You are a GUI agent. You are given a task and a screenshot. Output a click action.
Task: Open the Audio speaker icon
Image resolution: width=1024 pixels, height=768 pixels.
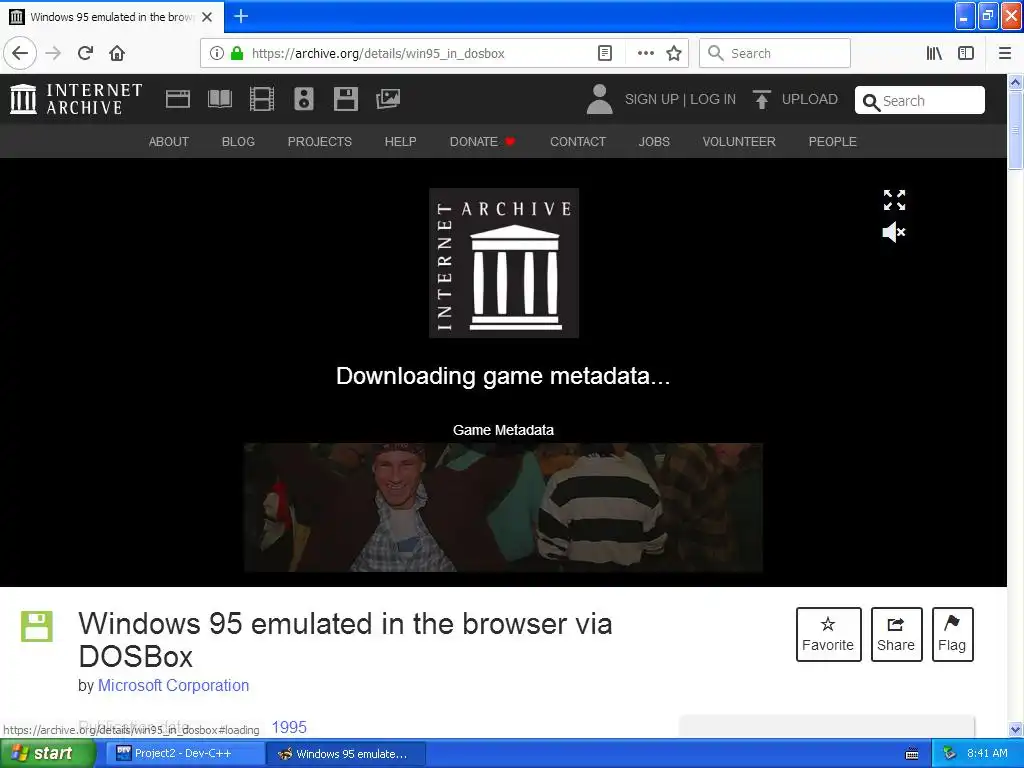point(304,99)
